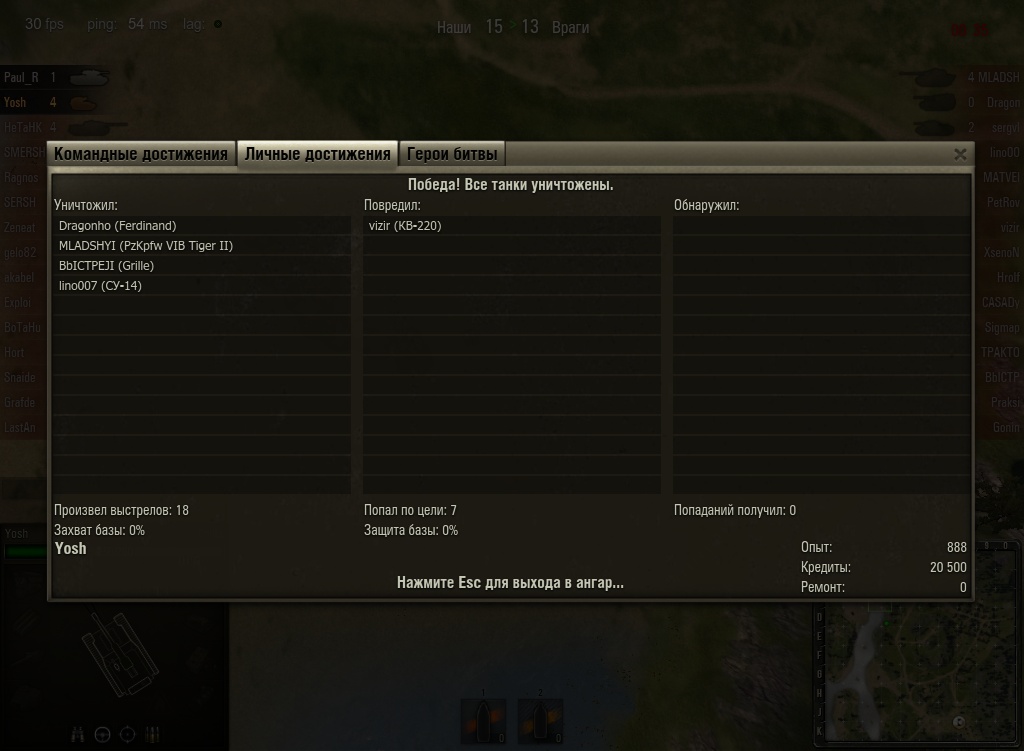This screenshot has height=751, width=1024.
Task: Click the steering wheel driver icon
Action: point(103,735)
